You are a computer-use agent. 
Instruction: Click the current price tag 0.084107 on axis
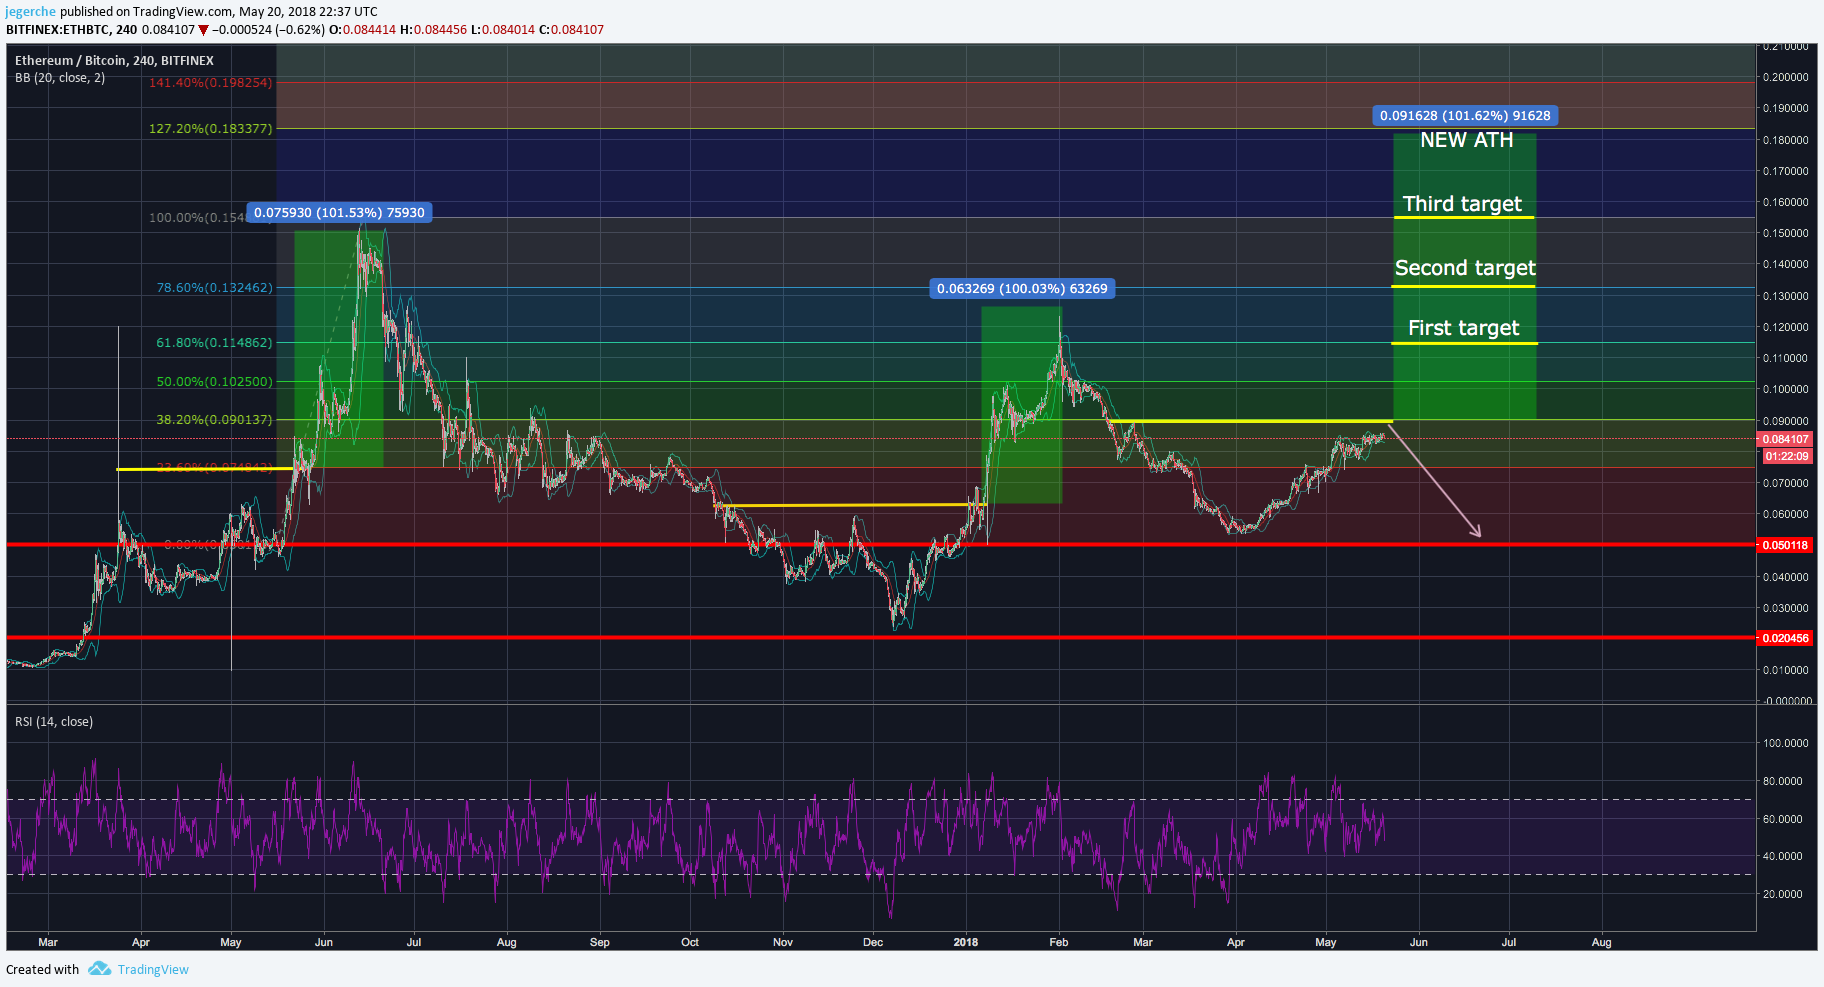[x=1785, y=439]
